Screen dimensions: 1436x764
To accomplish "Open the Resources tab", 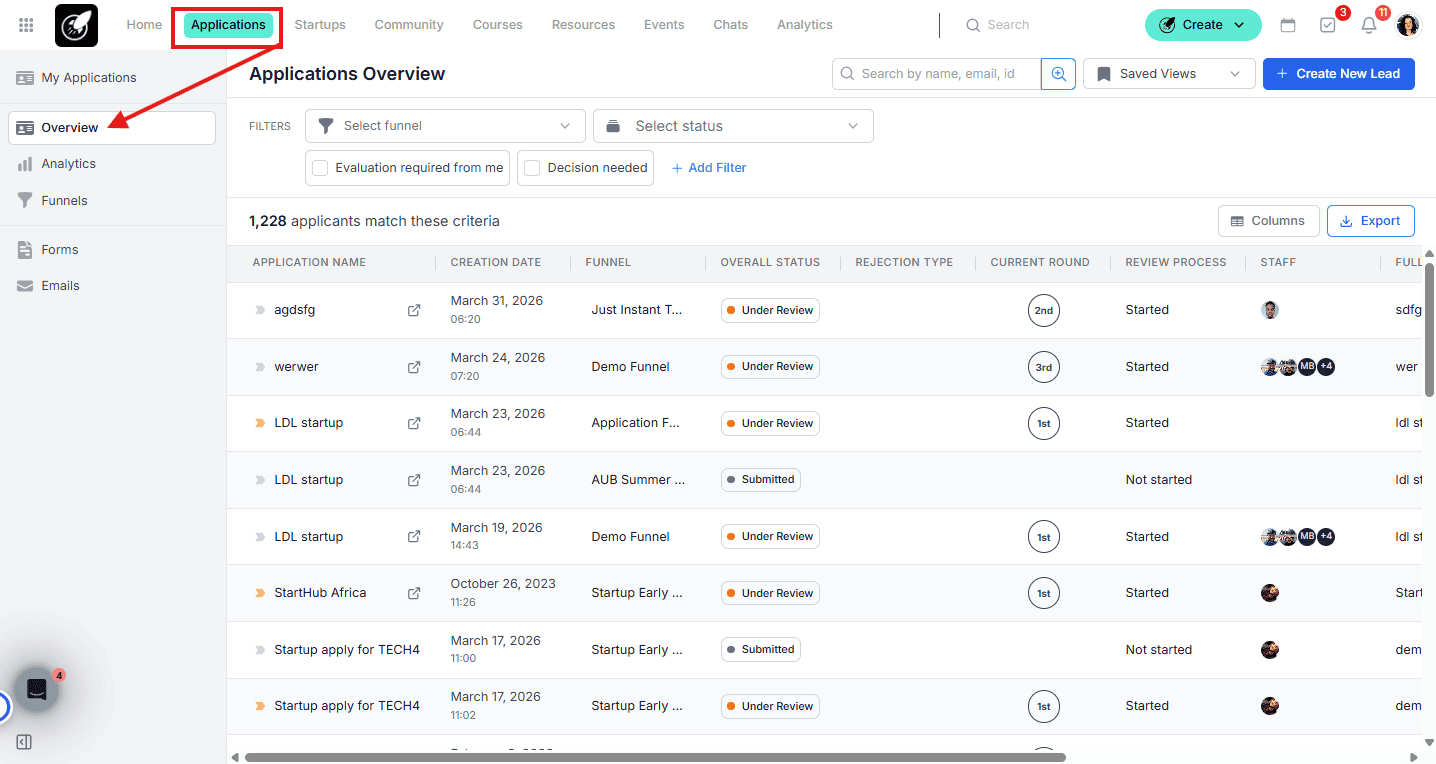I will [583, 25].
